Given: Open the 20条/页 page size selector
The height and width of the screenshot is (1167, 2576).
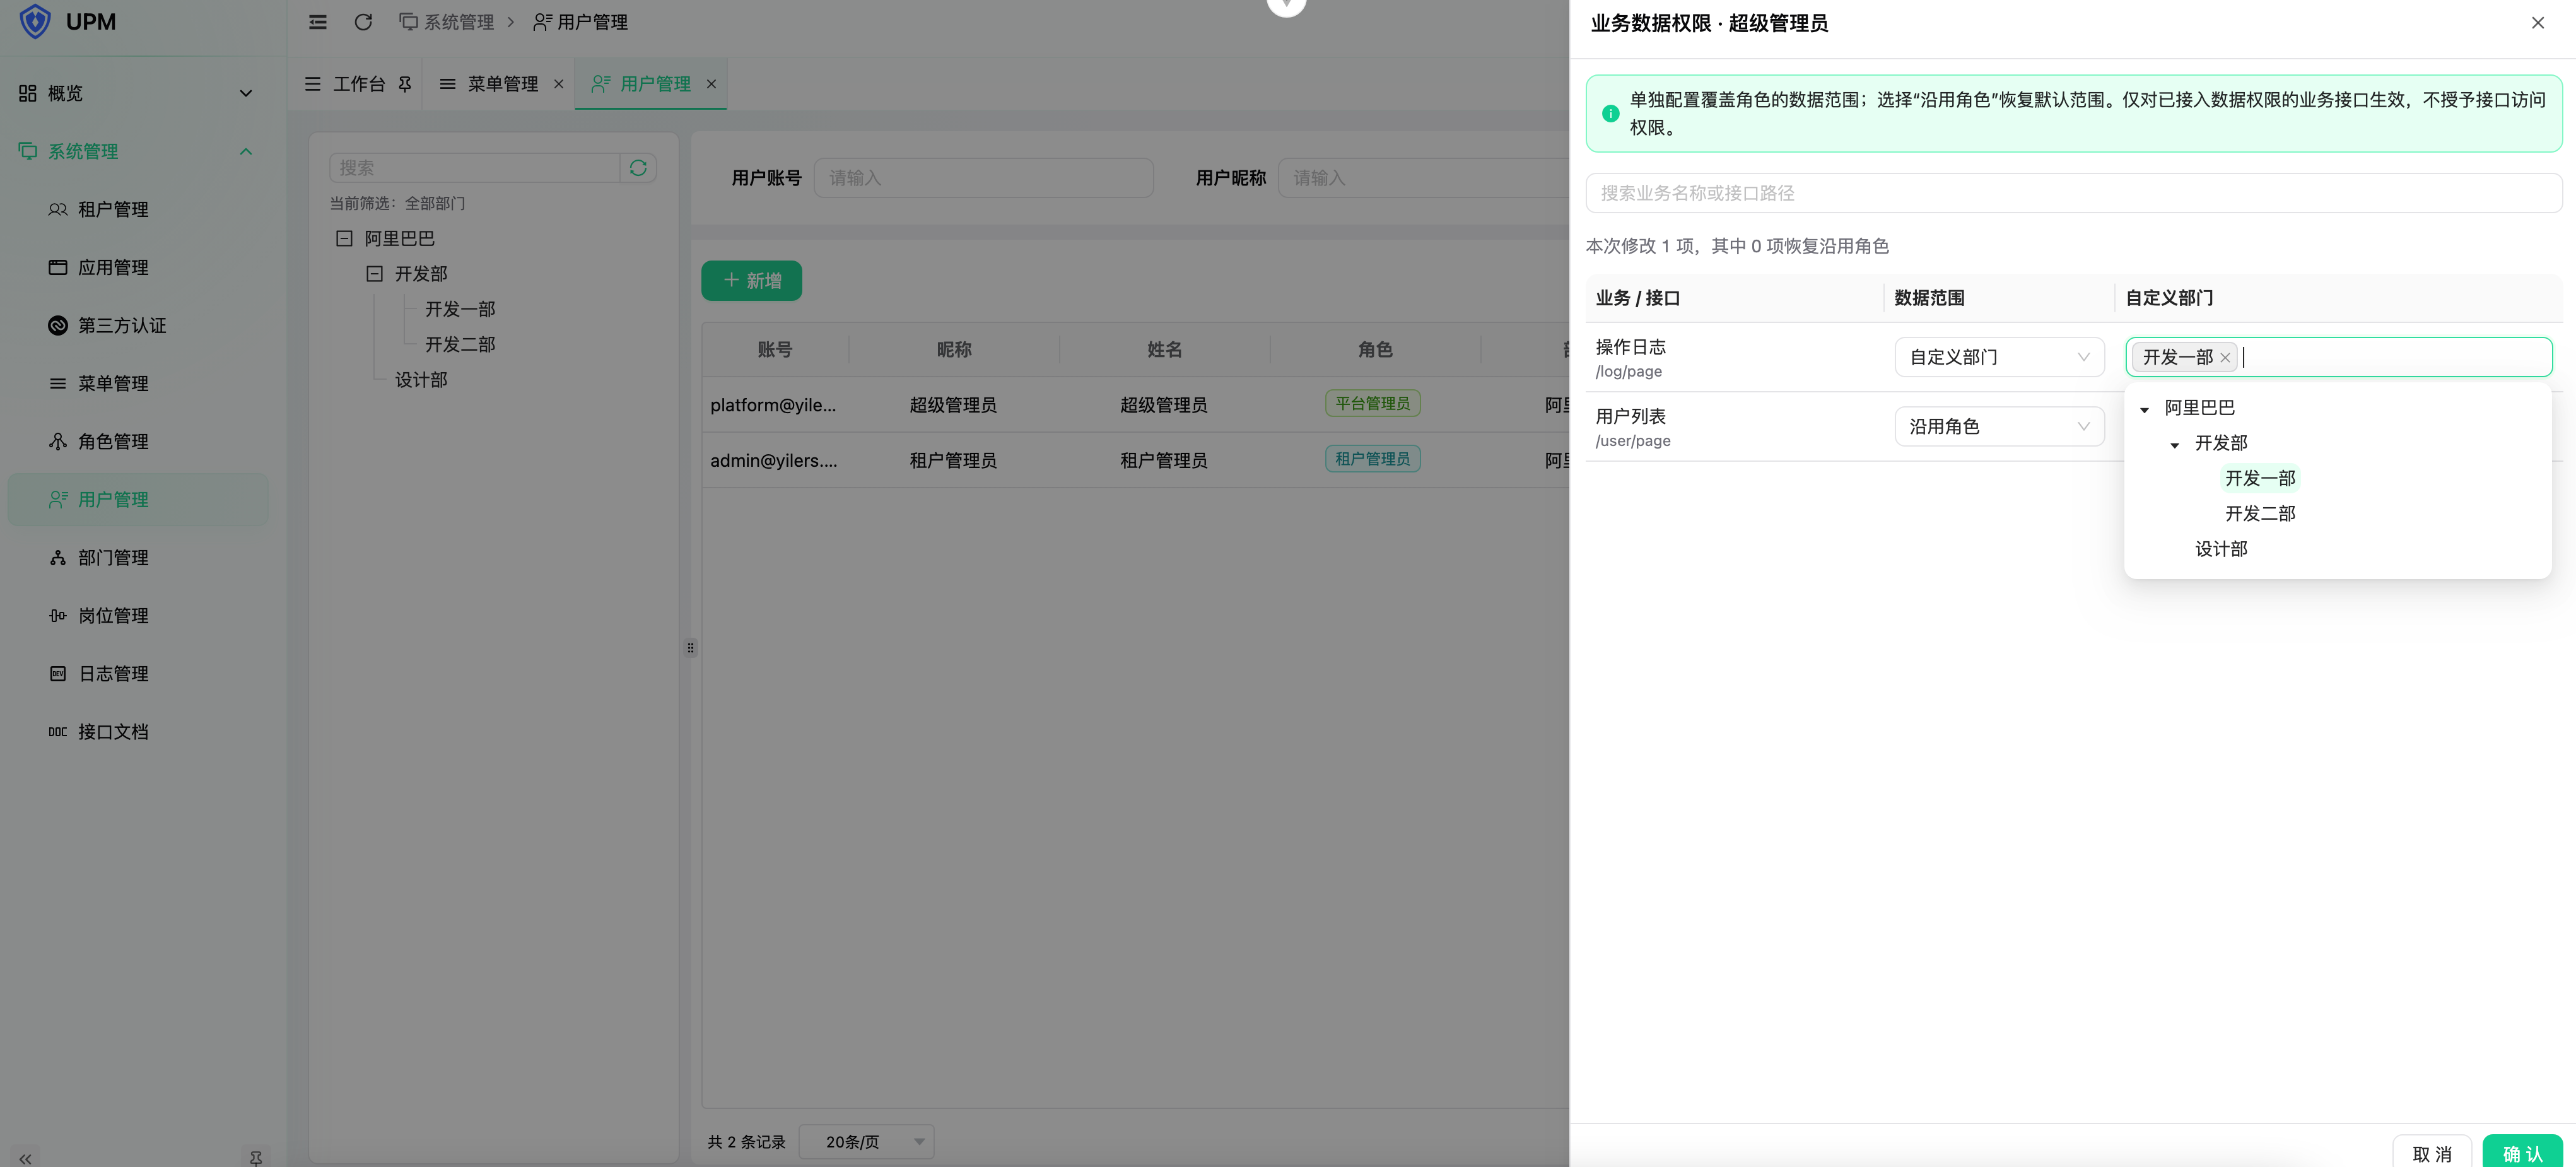Looking at the screenshot, I should tap(866, 1141).
